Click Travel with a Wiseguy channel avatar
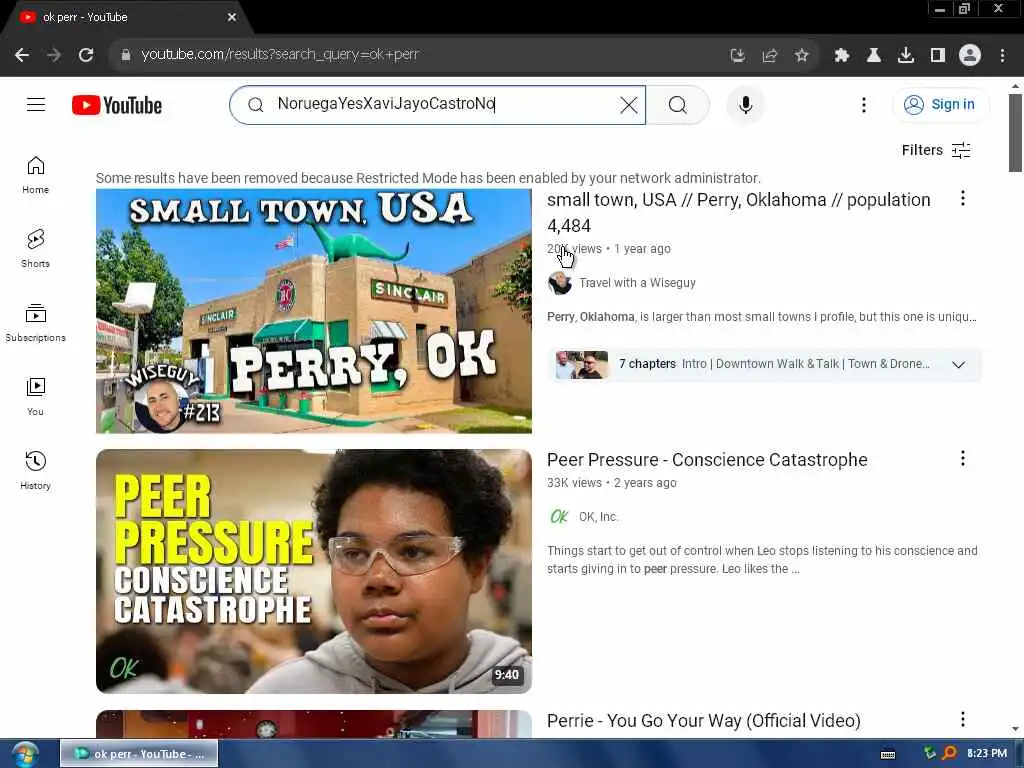This screenshot has height=768, width=1024. click(x=560, y=283)
